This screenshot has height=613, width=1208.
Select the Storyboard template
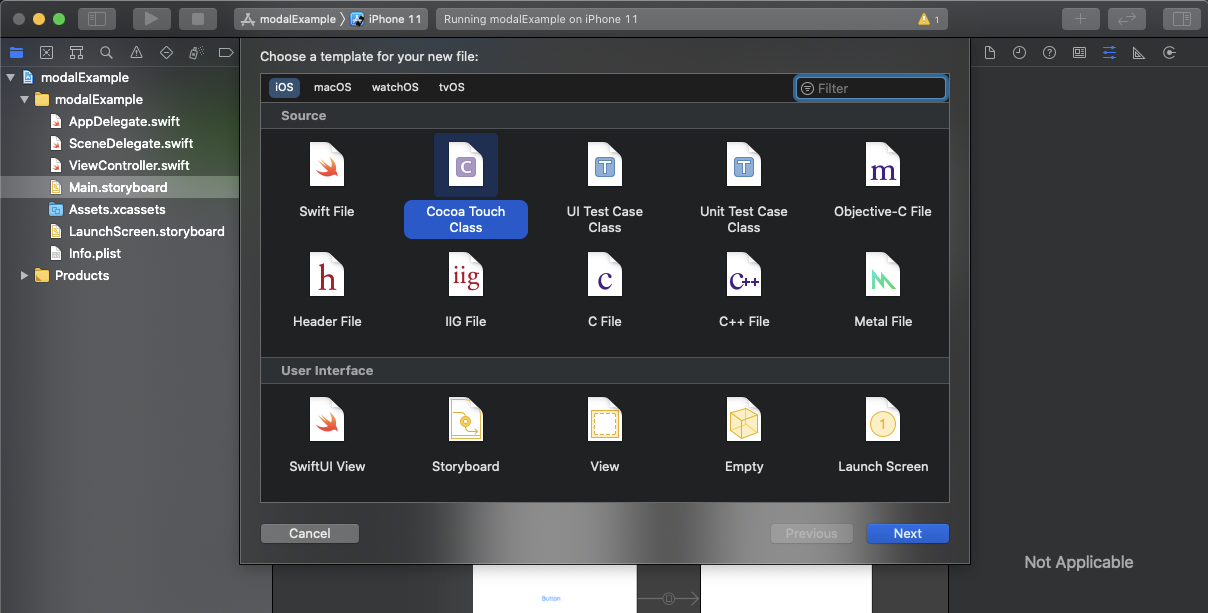(466, 435)
